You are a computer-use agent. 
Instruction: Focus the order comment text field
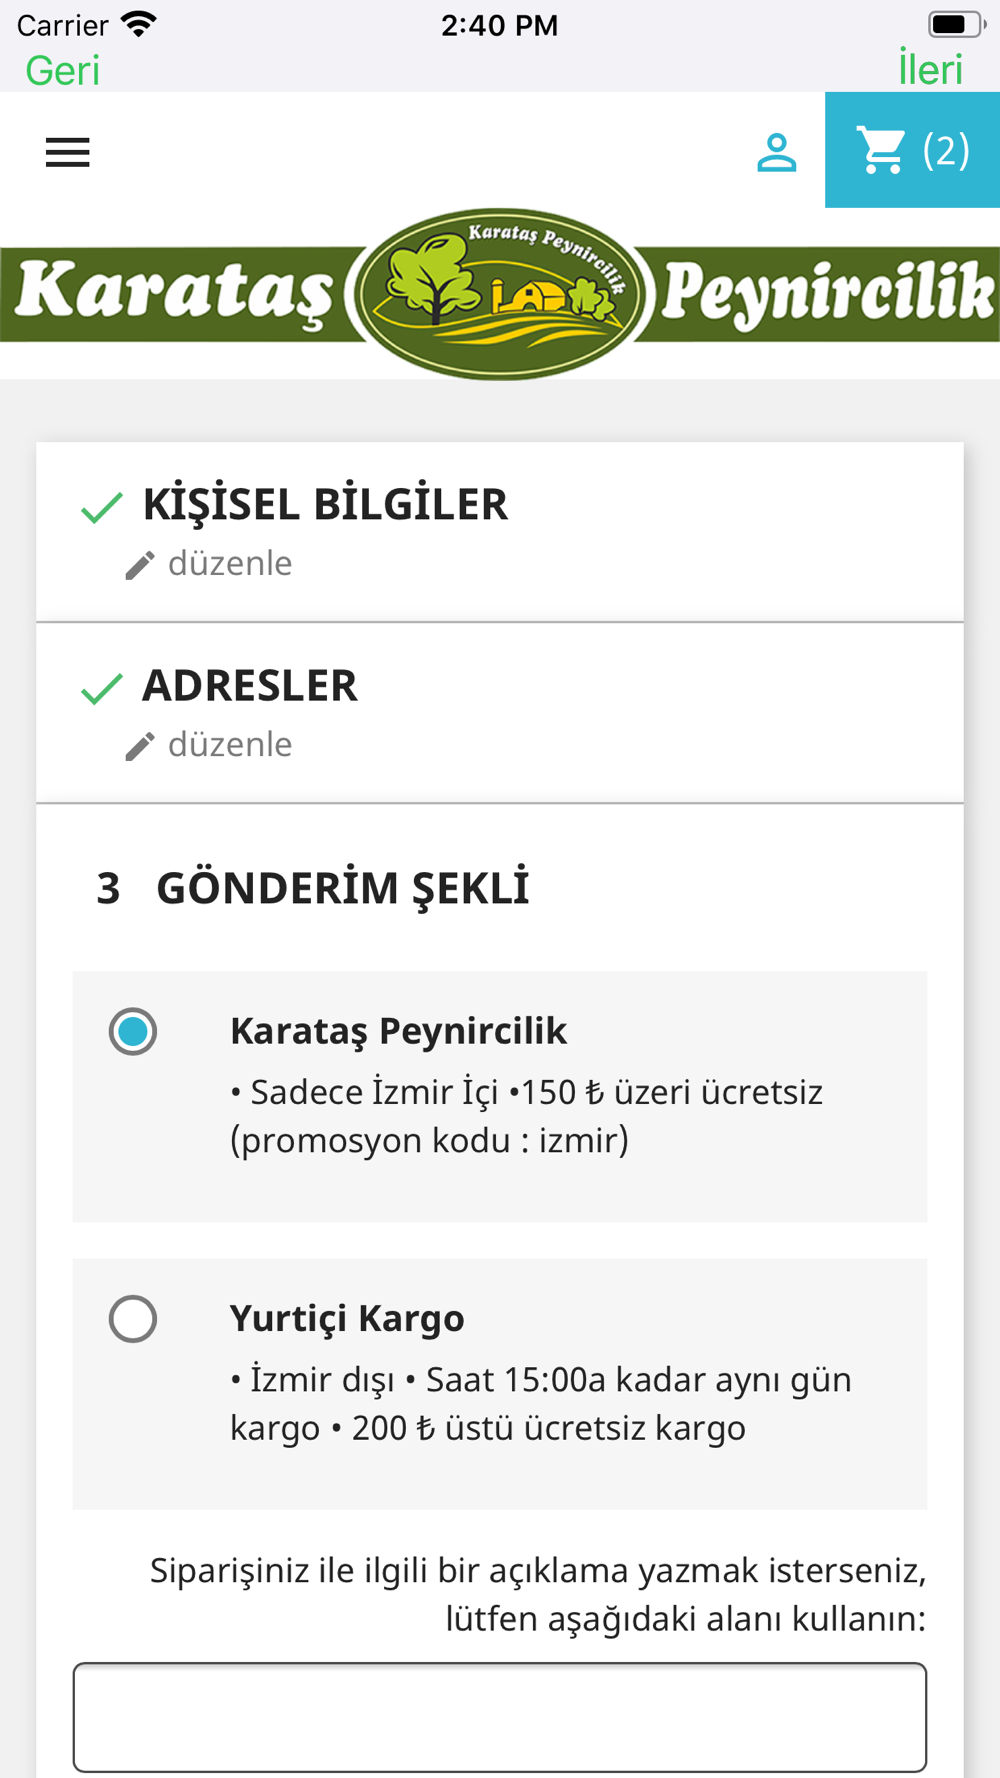pos(500,1717)
